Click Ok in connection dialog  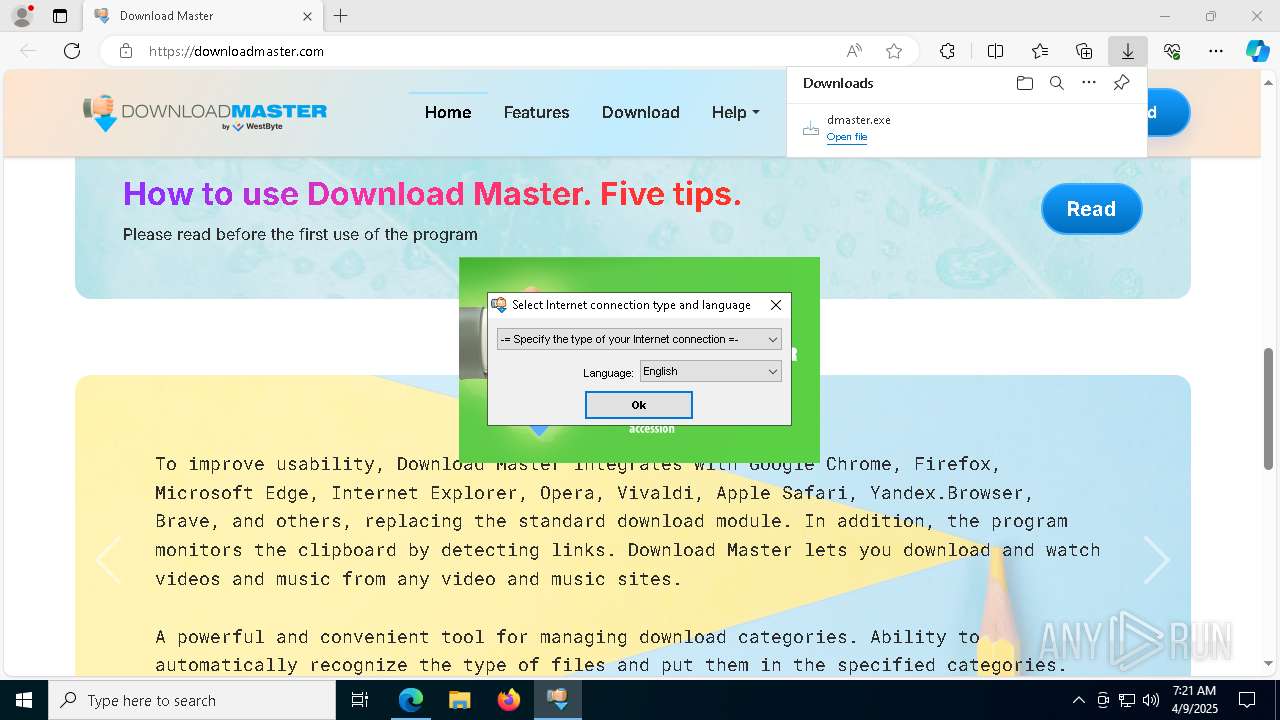pos(639,405)
